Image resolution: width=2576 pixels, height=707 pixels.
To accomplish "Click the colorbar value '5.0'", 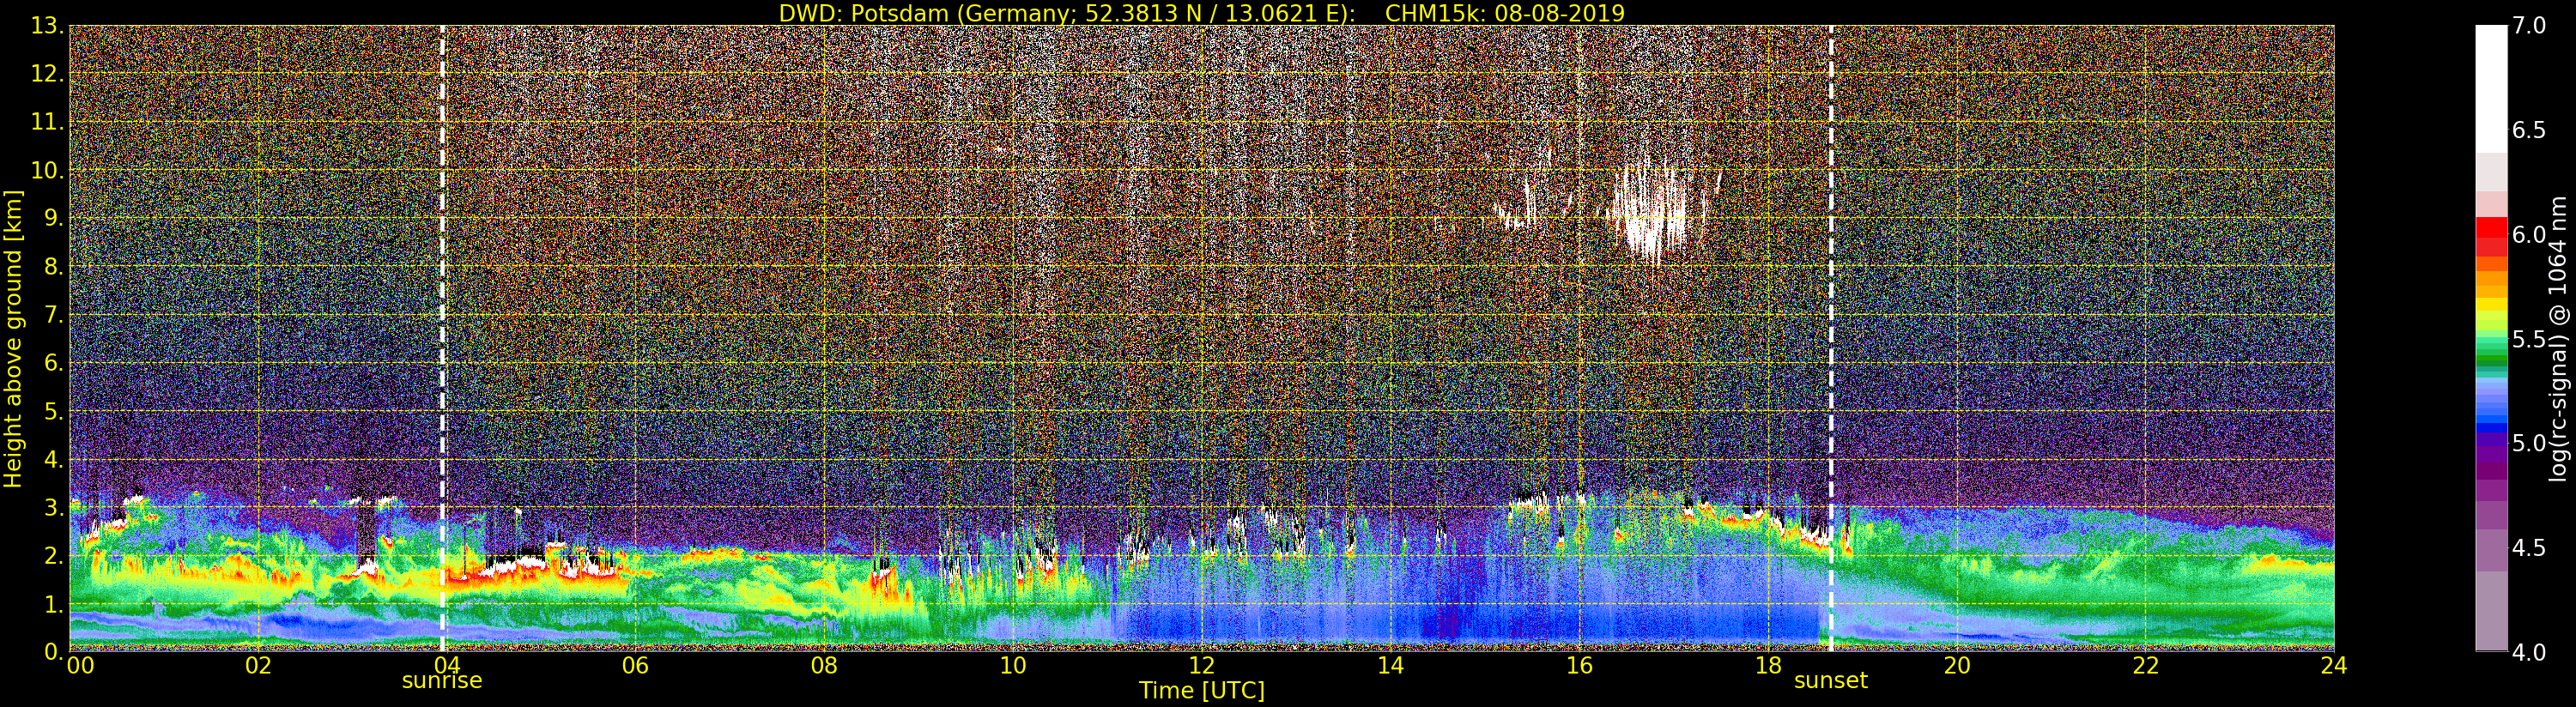I will point(2529,443).
